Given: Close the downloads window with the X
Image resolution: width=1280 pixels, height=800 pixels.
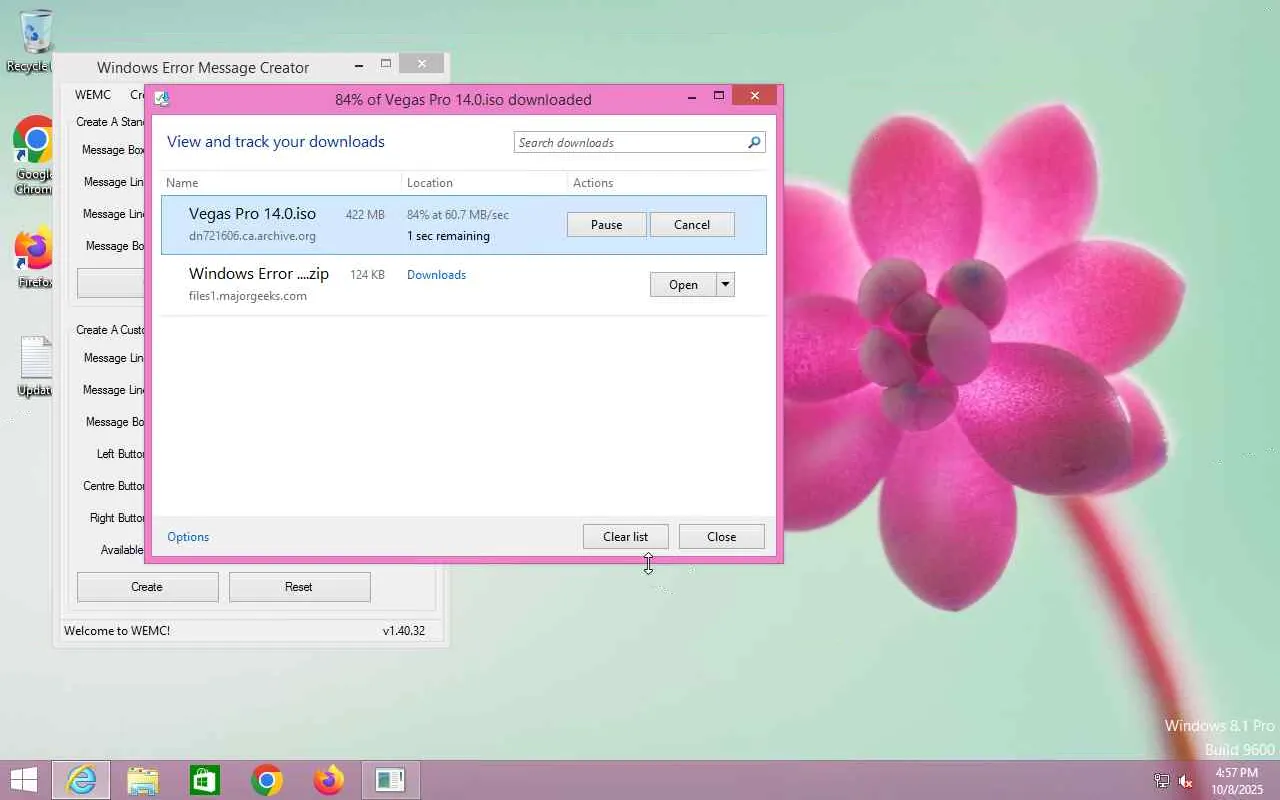Looking at the screenshot, I should [755, 96].
